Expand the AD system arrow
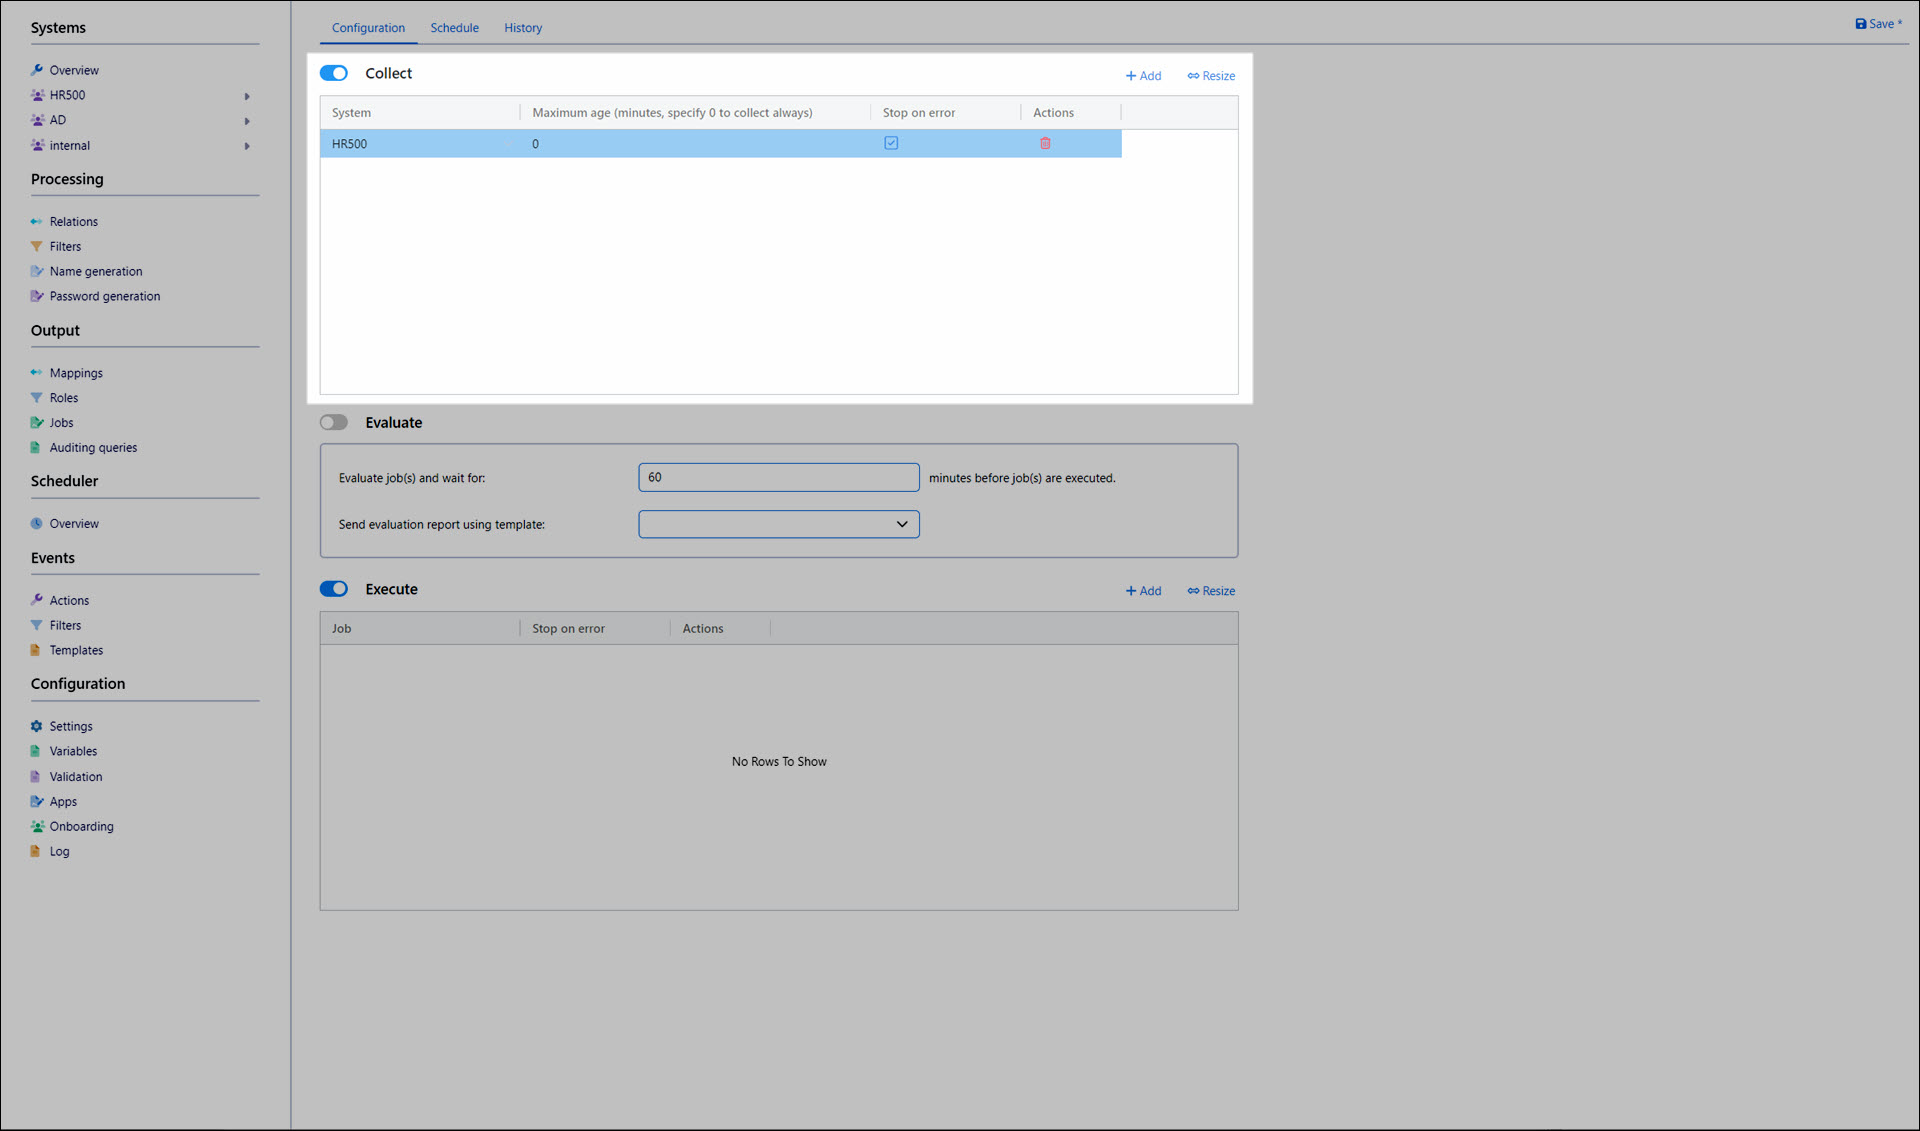This screenshot has width=1920, height=1131. pos(247,121)
